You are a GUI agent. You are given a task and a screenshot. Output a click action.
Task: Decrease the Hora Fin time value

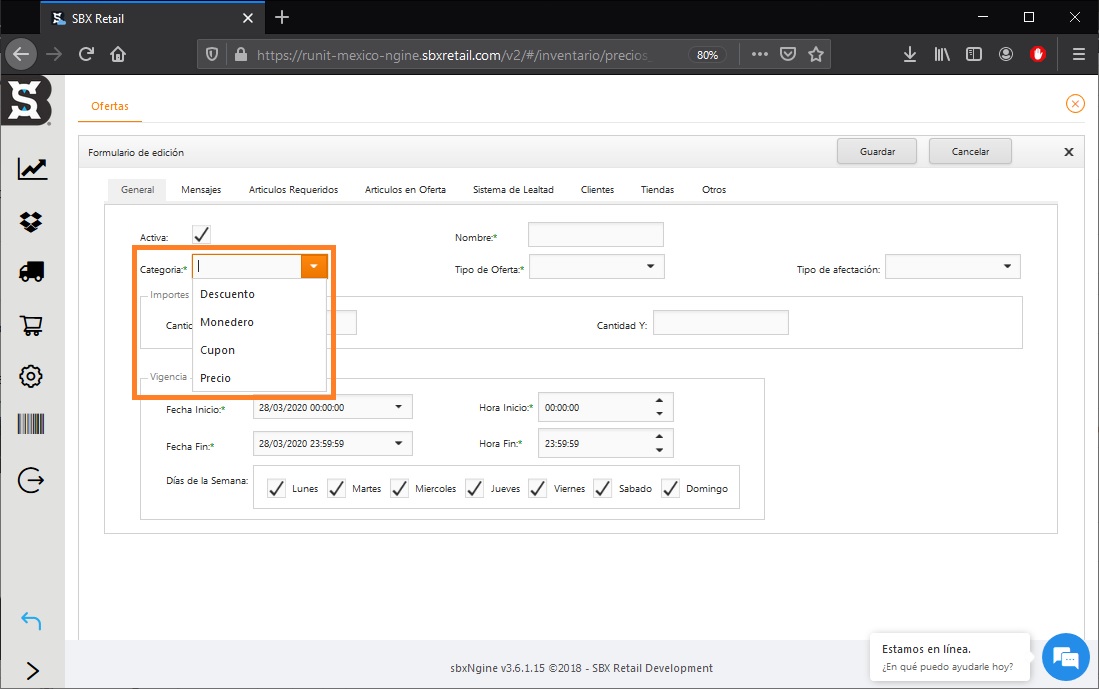click(x=659, y=450)
